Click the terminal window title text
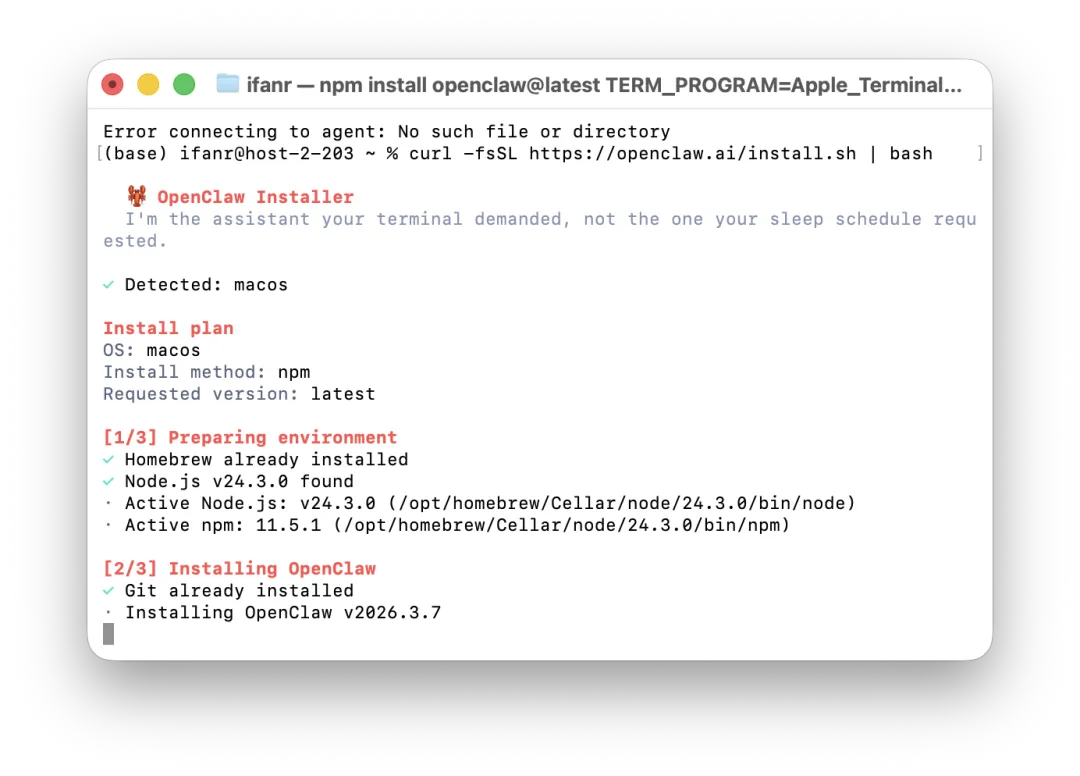 point(604,85)
